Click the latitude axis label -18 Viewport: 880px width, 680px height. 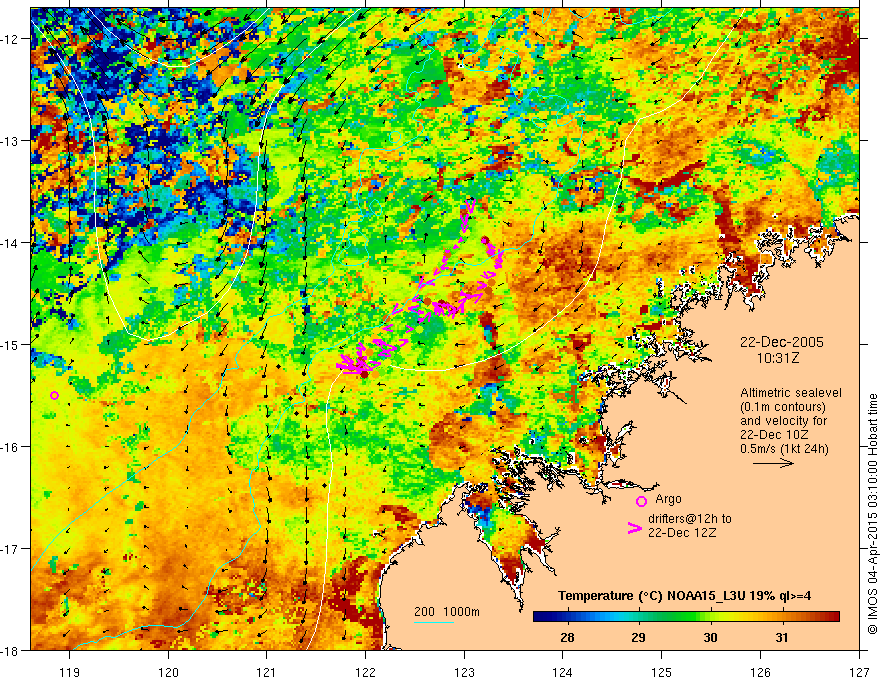click(11, 650)
